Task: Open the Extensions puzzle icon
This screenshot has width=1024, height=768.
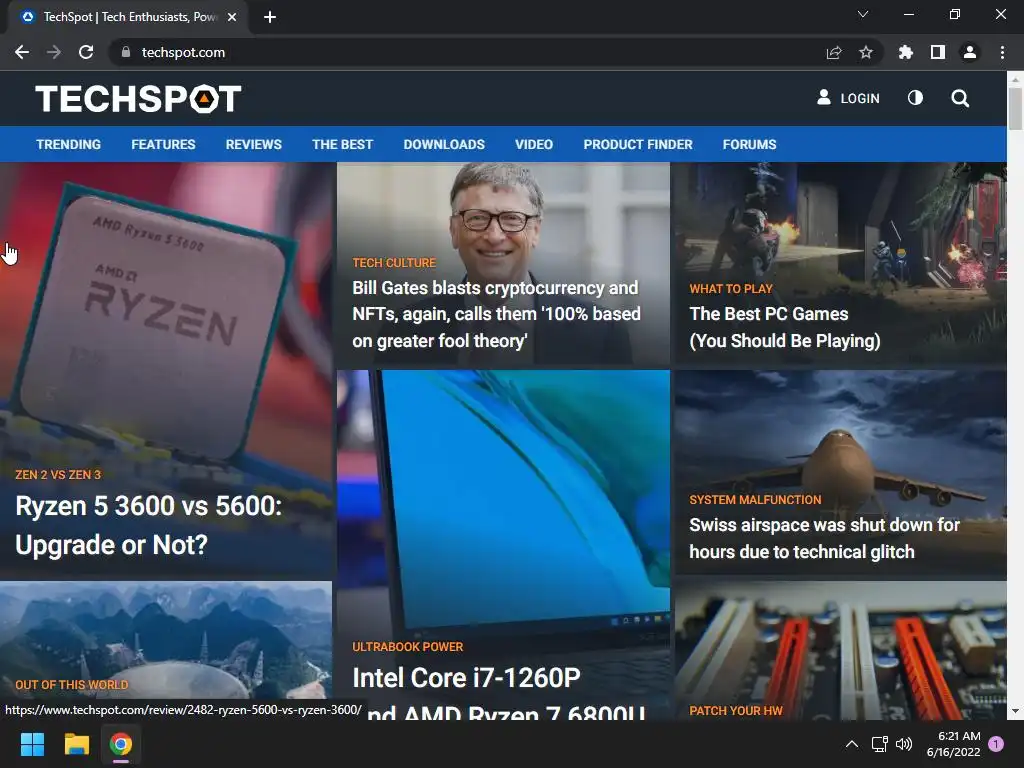Action: point(906,52)
